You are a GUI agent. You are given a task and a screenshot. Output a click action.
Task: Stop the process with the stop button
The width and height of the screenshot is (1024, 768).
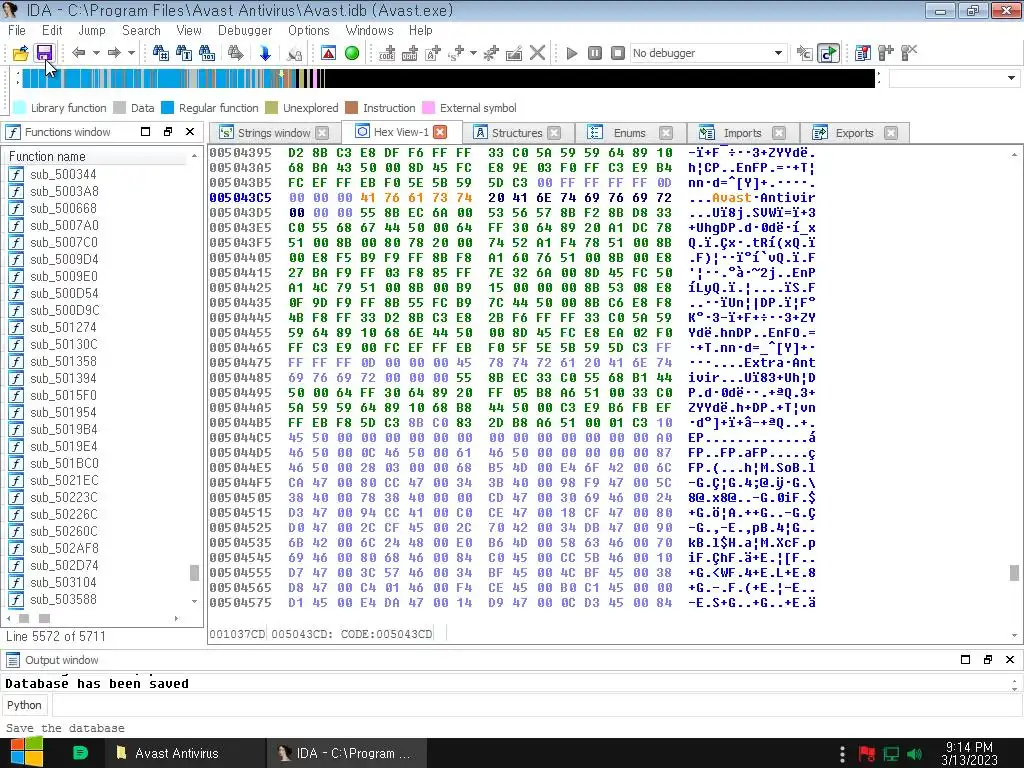[x=618, y=53]
